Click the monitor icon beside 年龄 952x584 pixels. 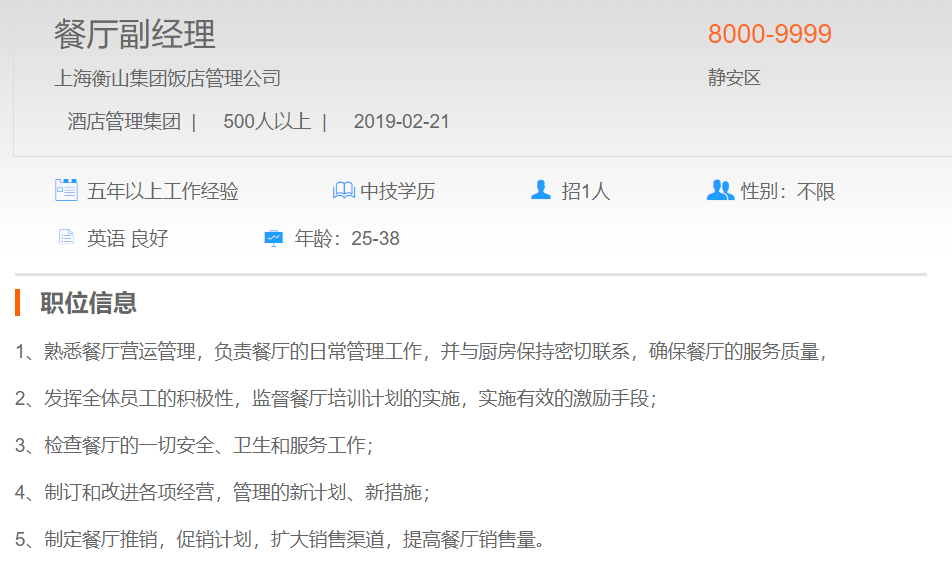click(273, 238)
